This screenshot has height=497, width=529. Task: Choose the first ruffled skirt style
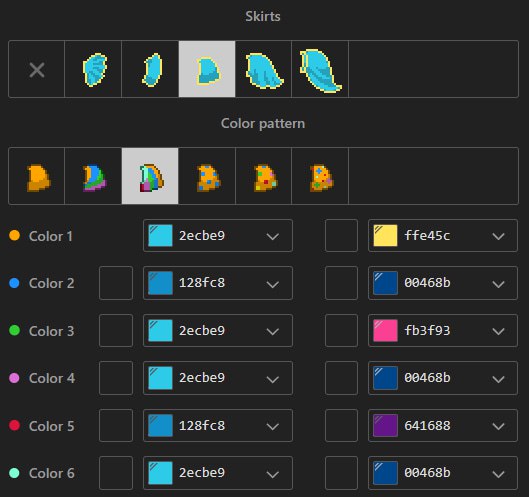tap(93, 69)
